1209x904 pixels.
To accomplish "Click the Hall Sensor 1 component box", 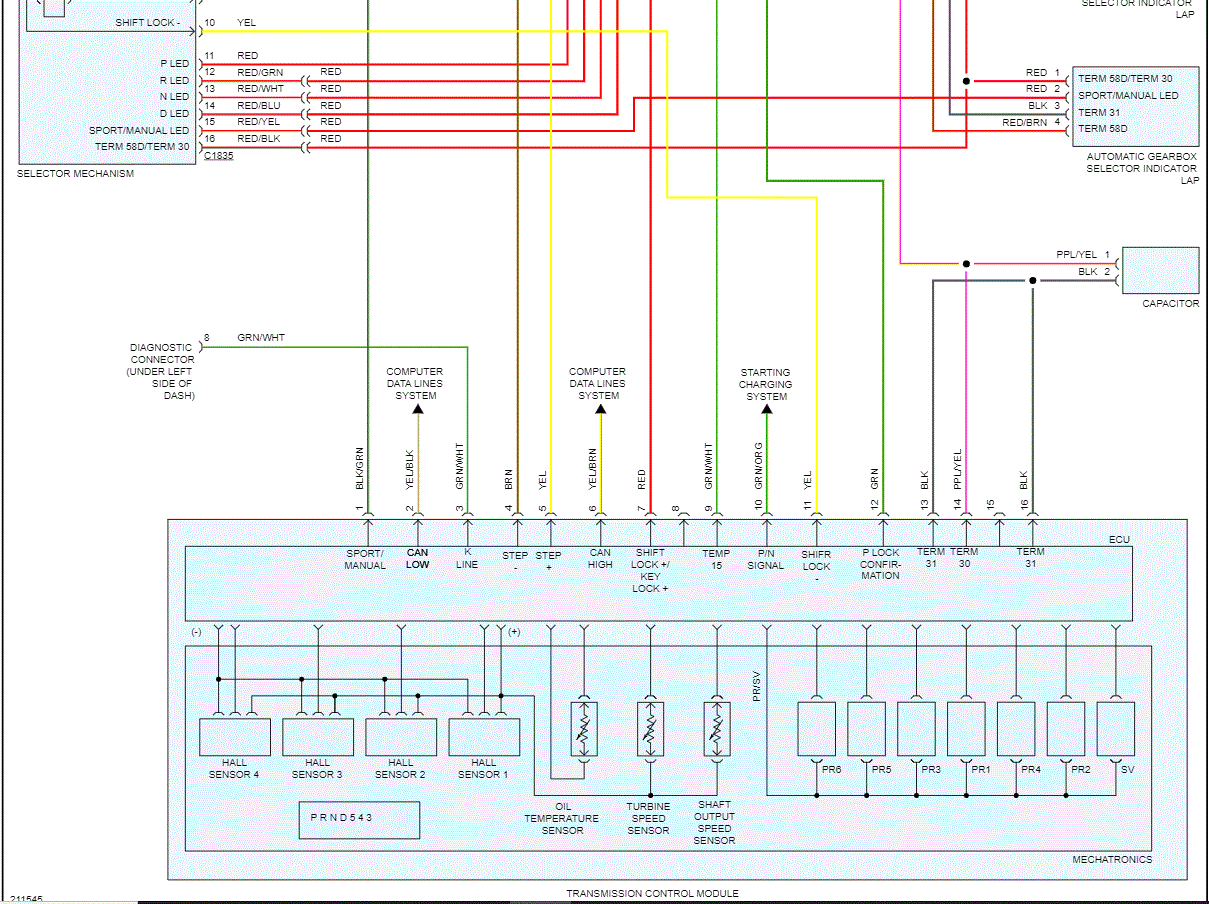I will (x=484, y=736).
